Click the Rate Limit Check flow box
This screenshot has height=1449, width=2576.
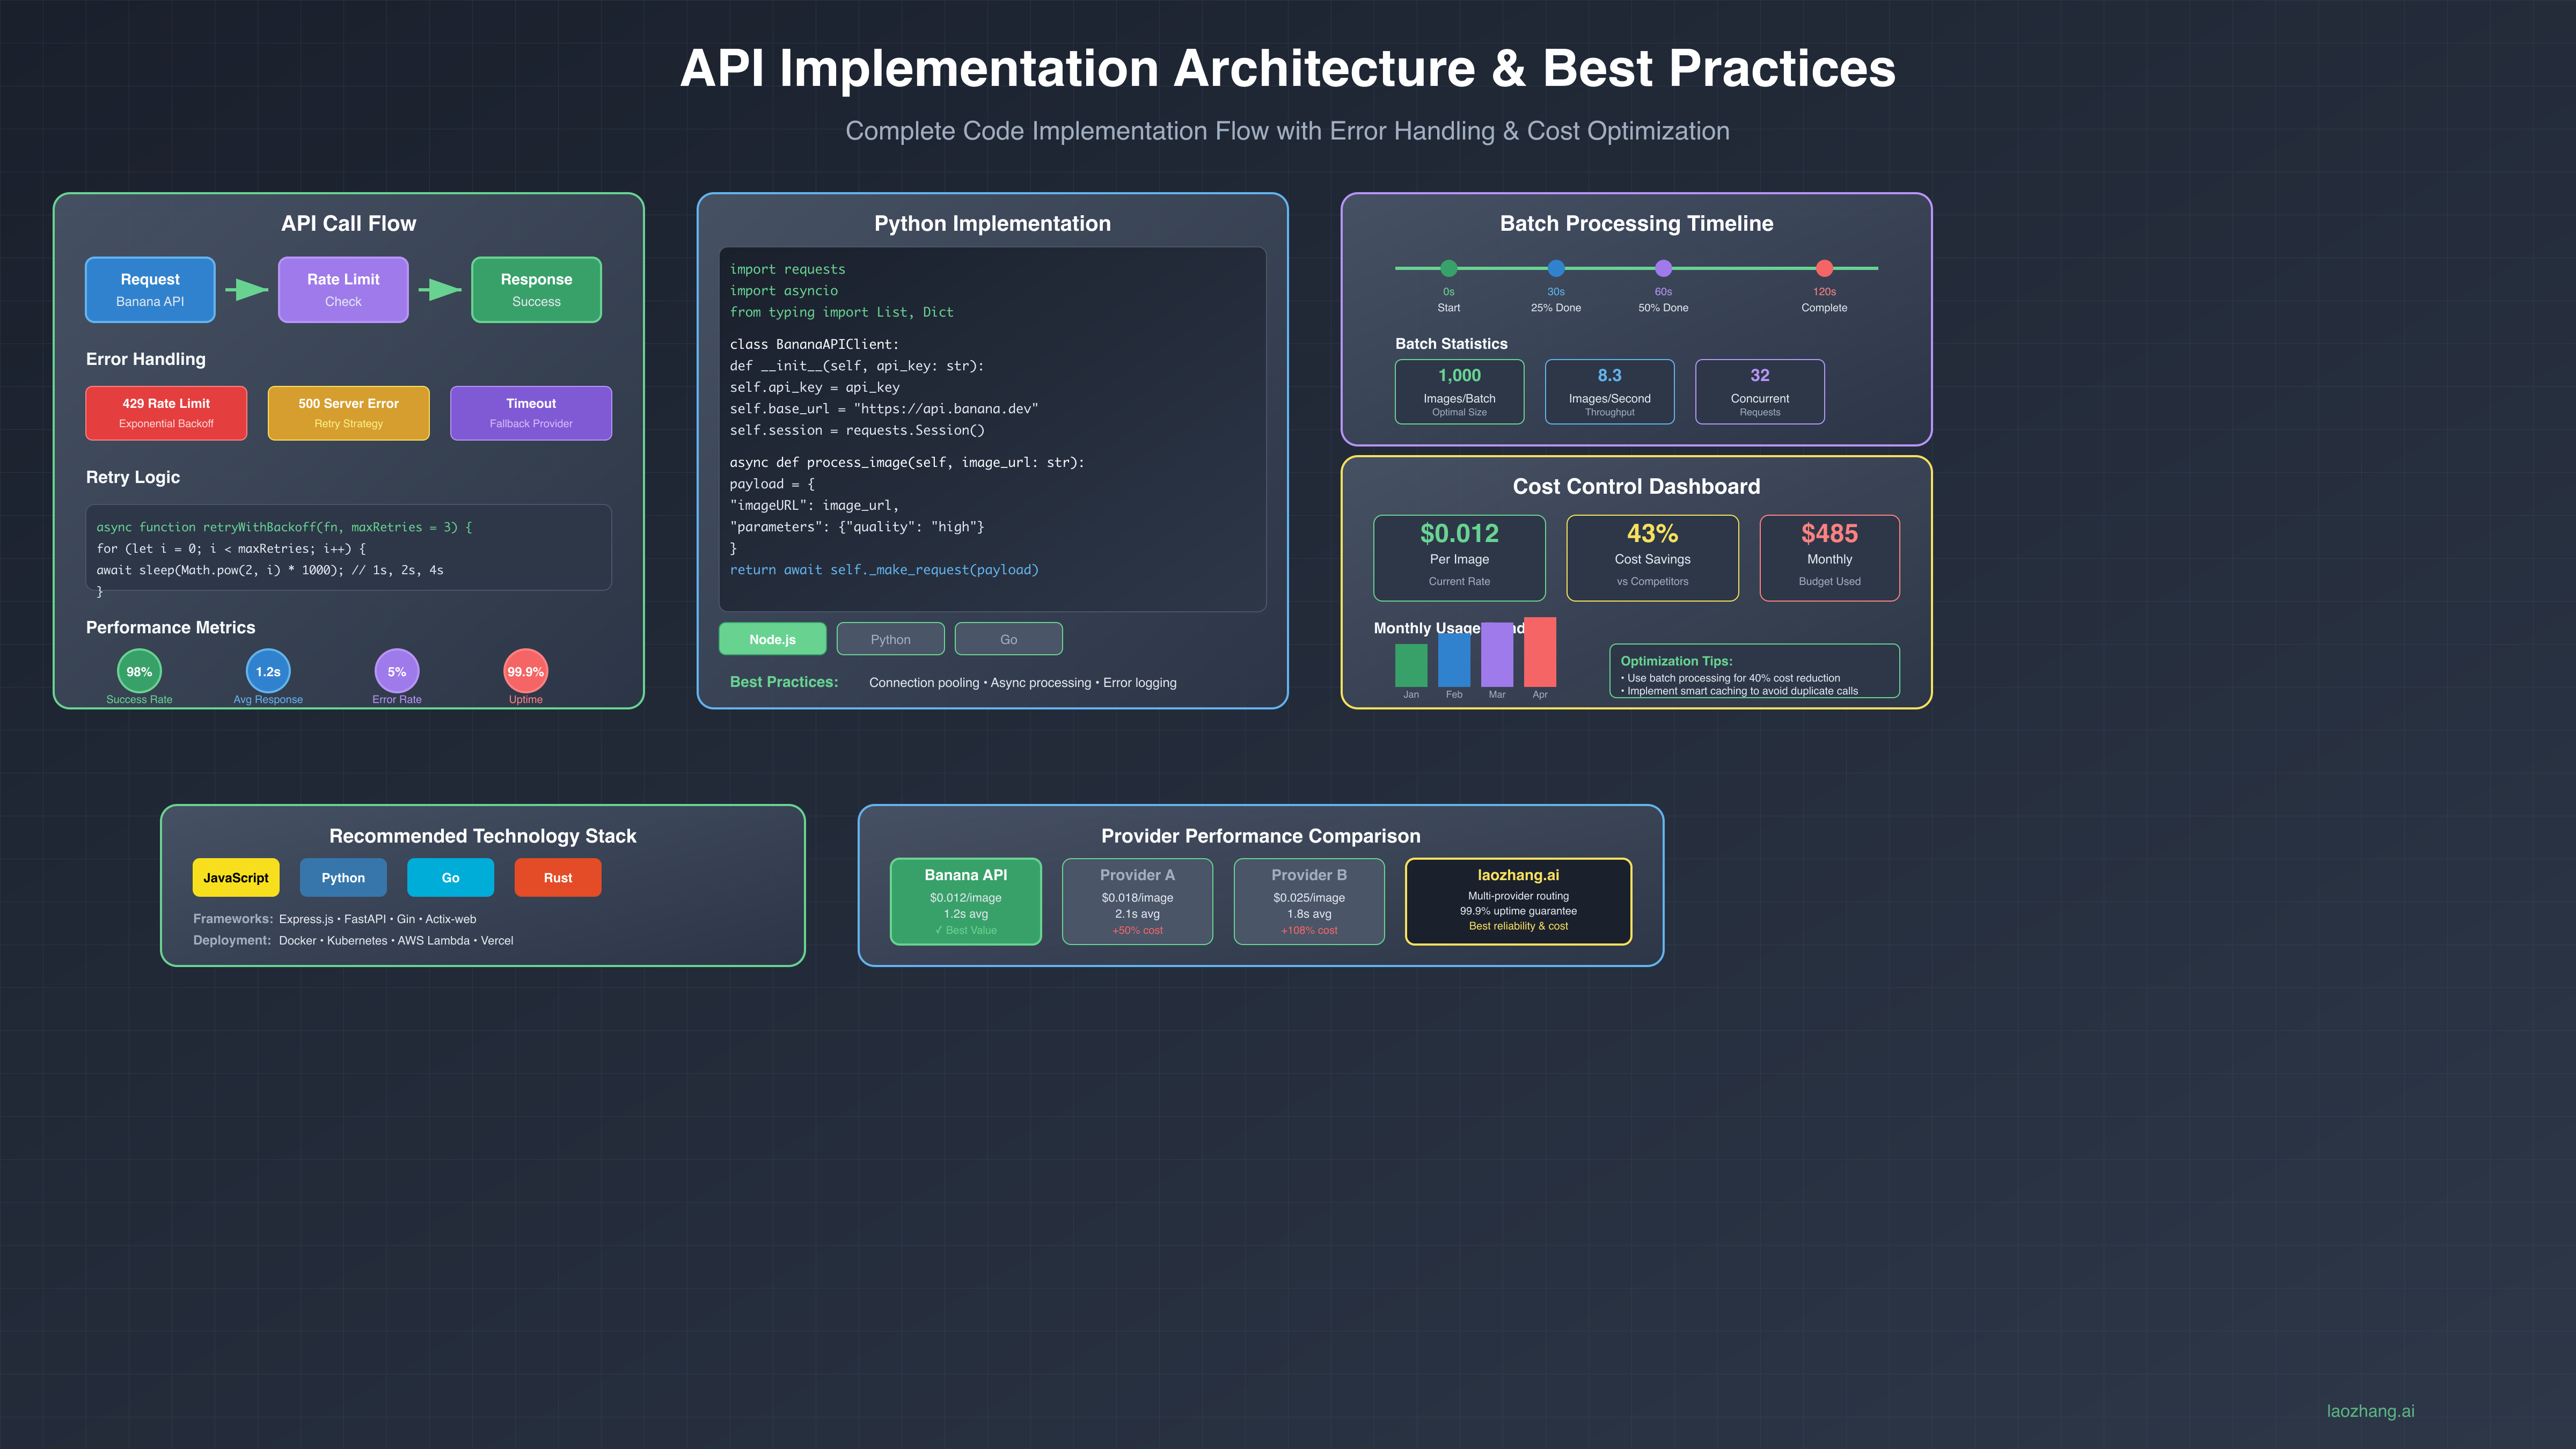pyautogui.click(x=343, y=290)
